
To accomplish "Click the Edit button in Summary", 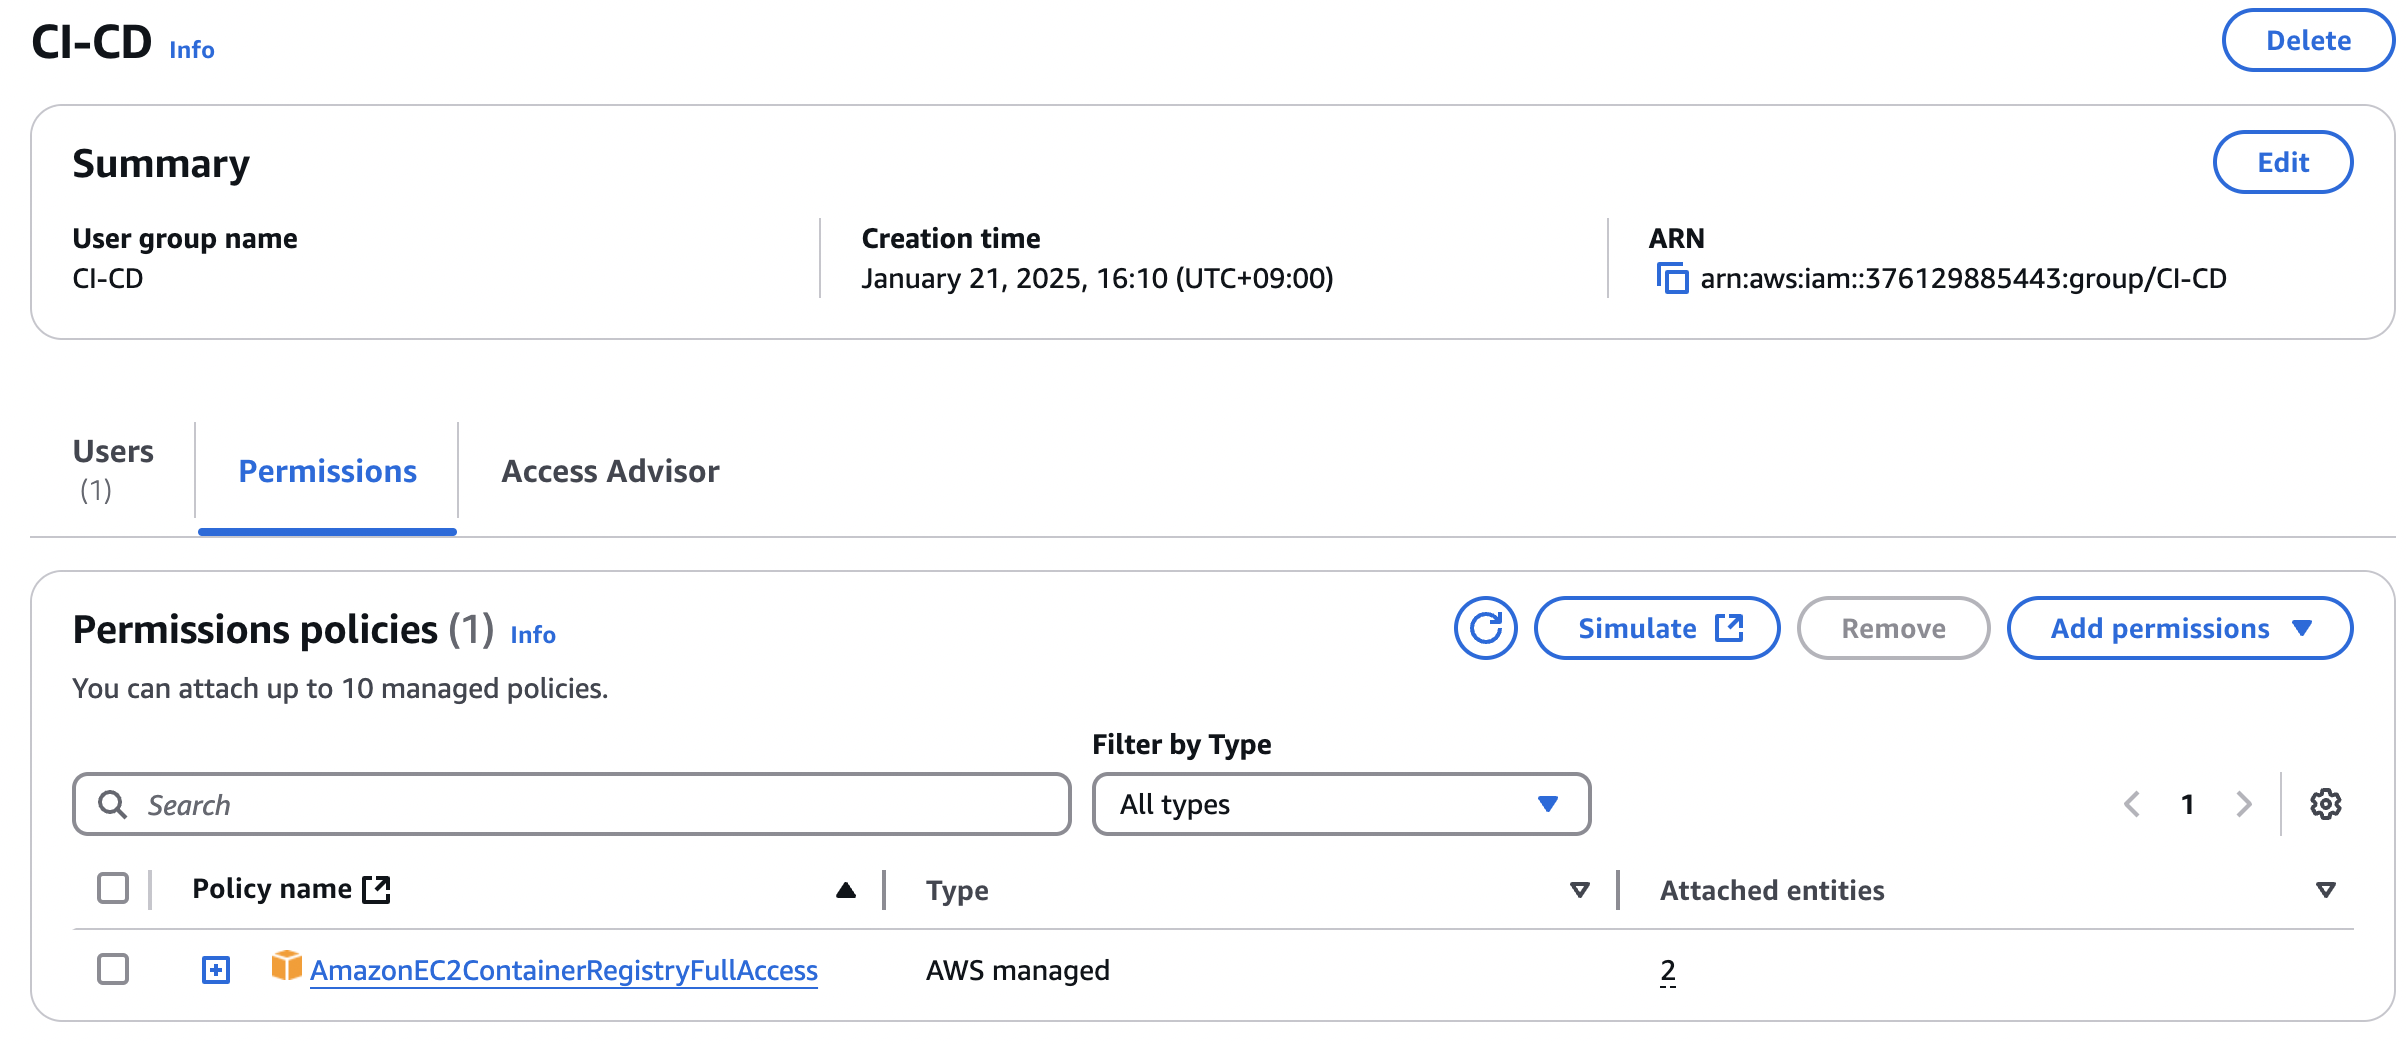I will pos(2282,162).
